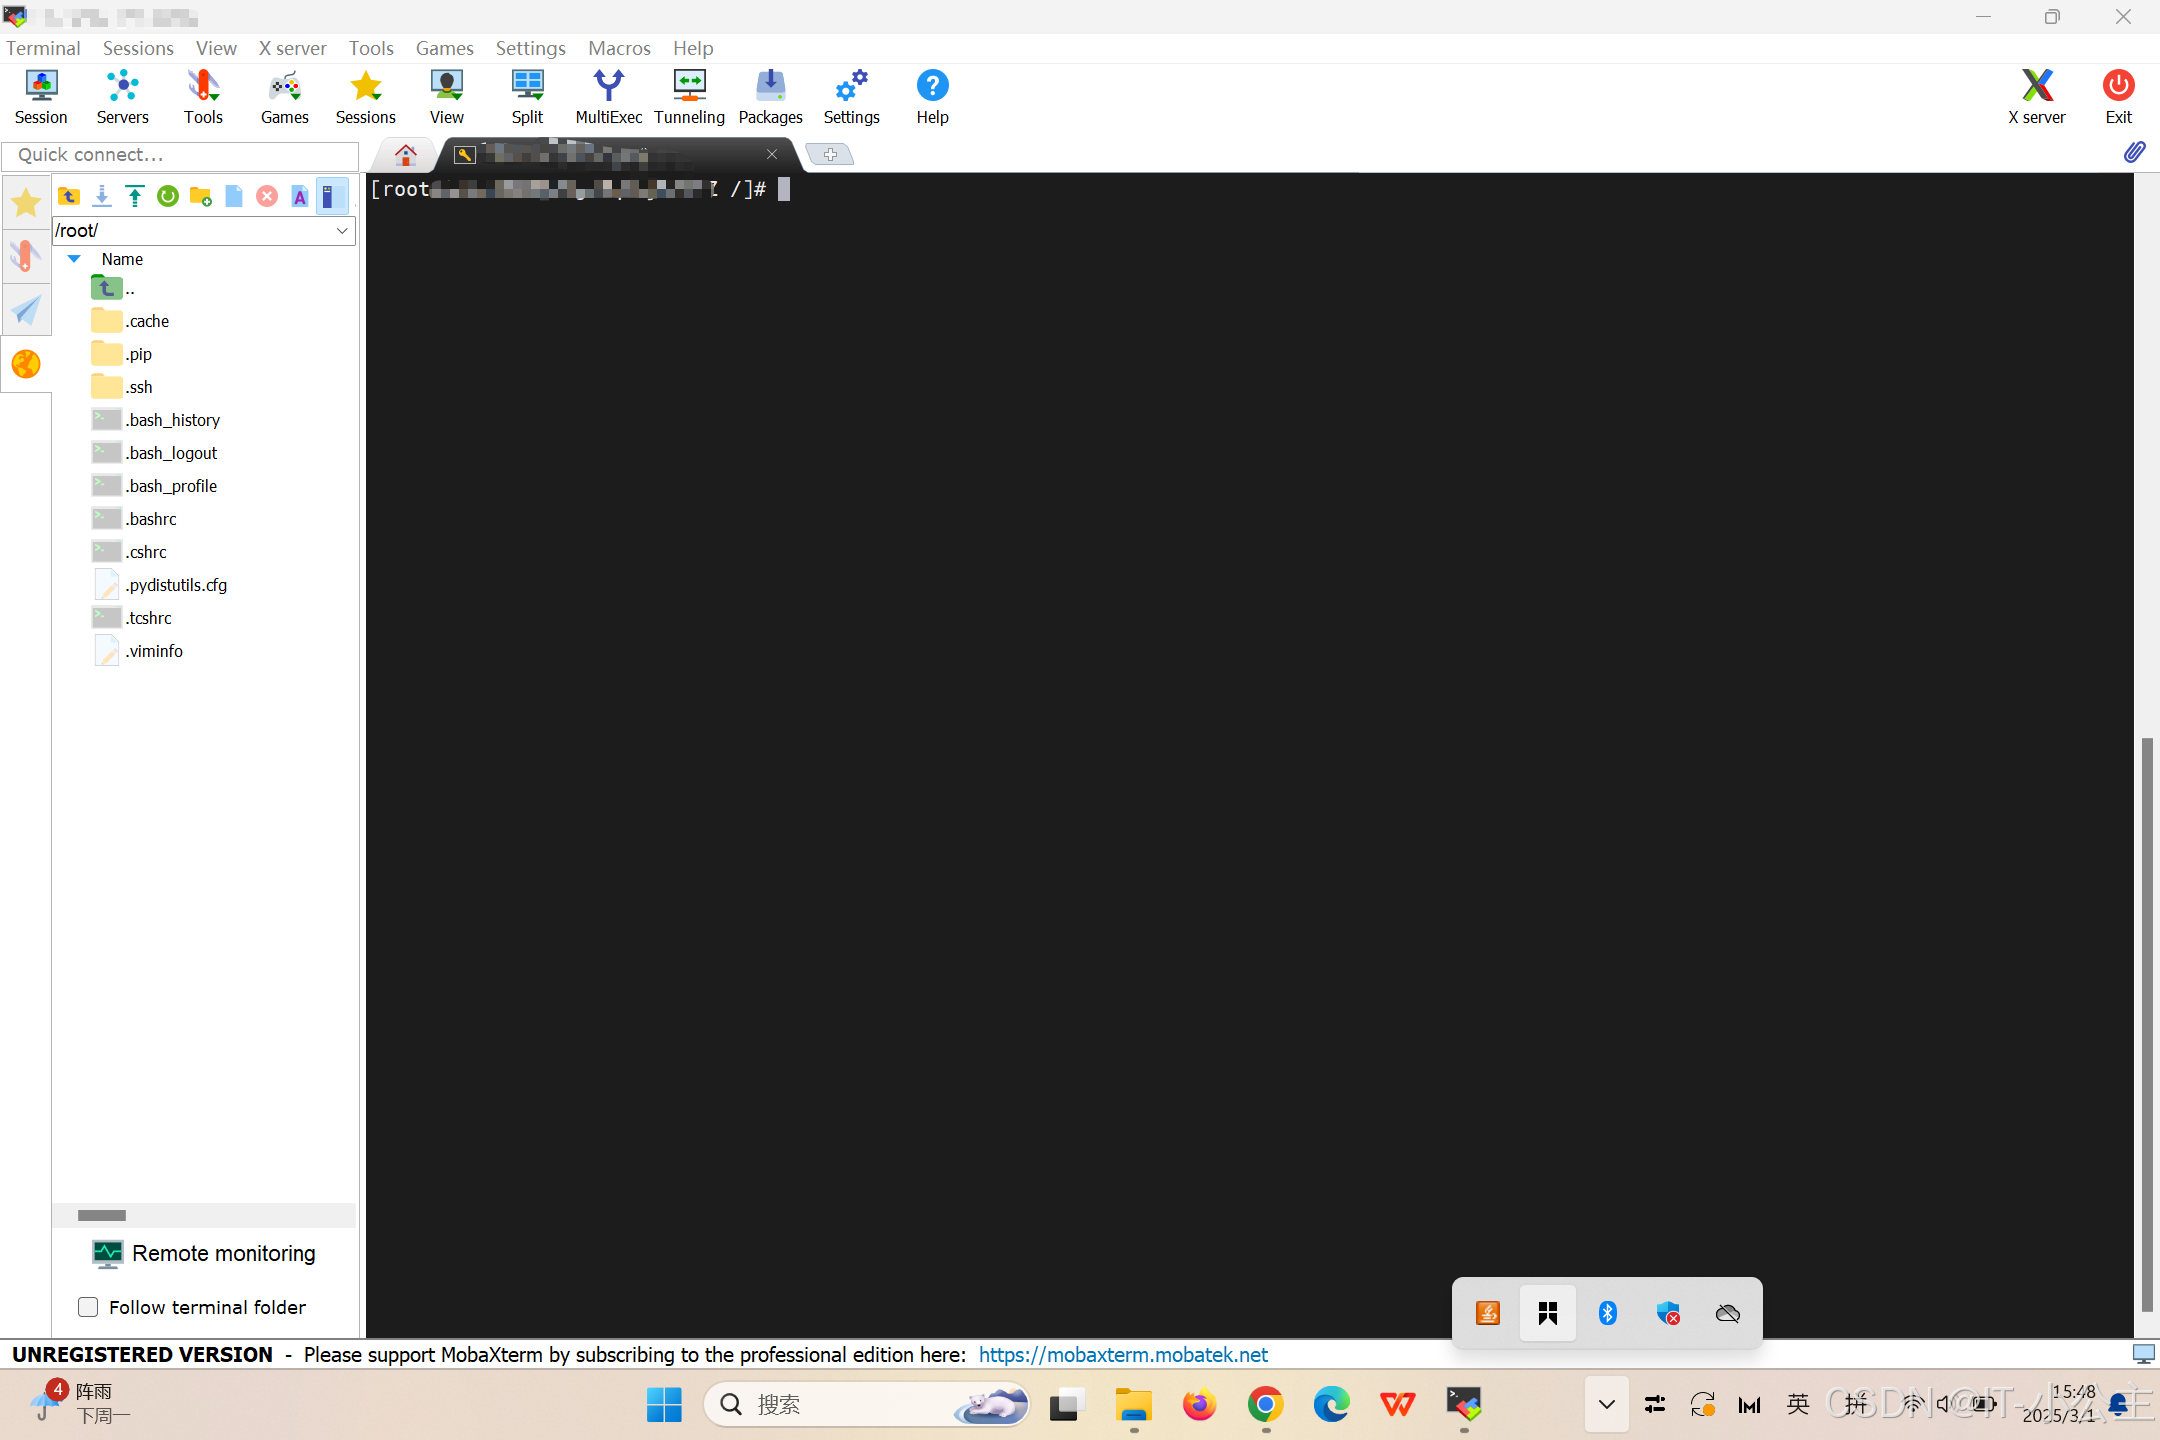Screen dimensions: 2160x1440
Task: Enable Follow terminal folder checkbox
Action: (88, 1307)
